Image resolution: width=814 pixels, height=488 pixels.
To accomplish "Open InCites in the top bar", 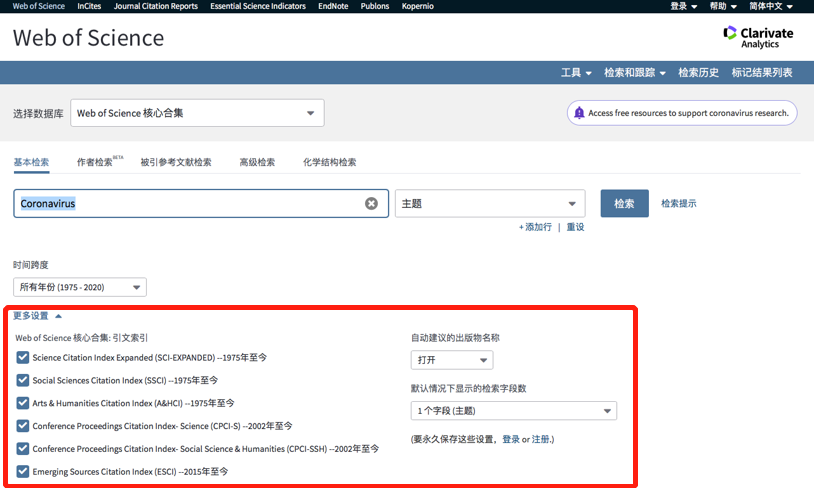I will click(89, 6).
